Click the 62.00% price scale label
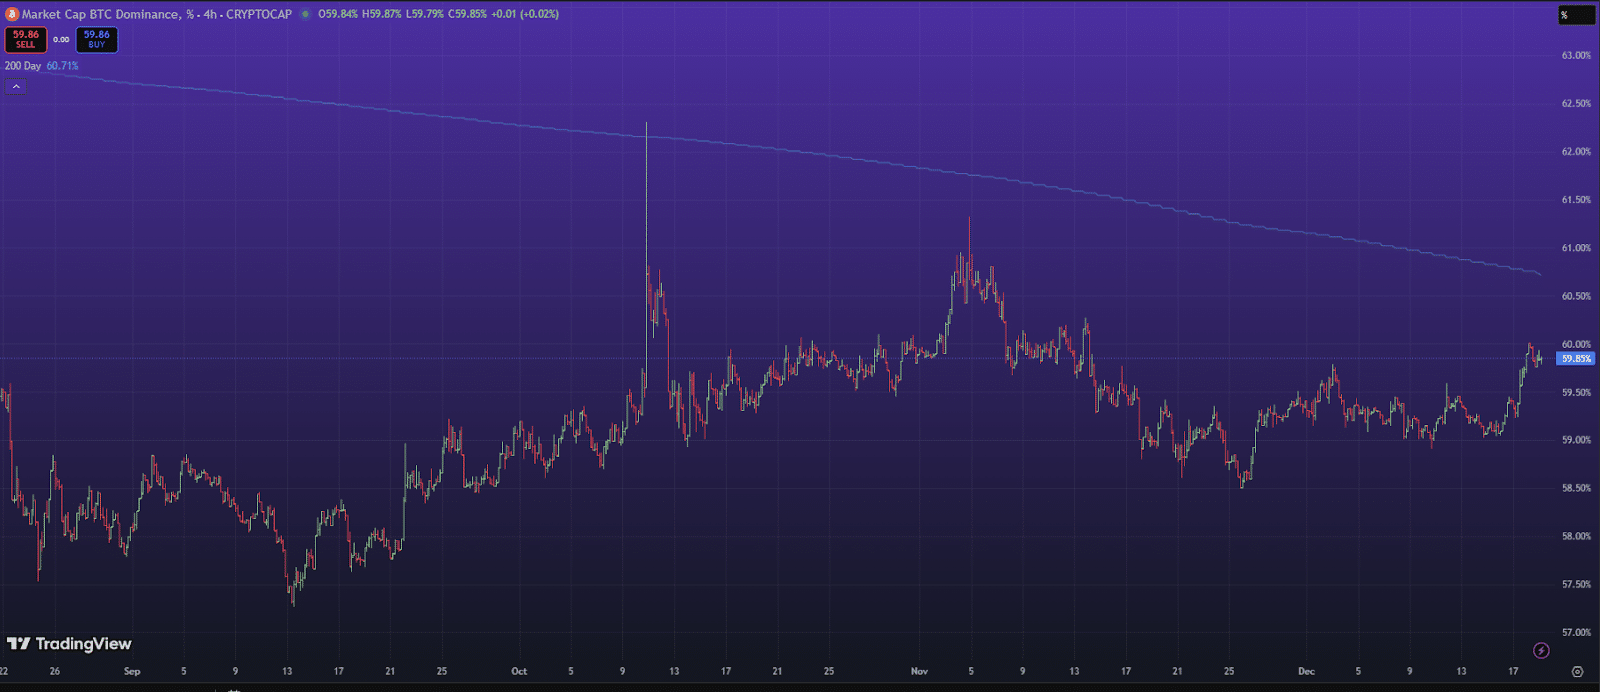1600x692 pixels. [x=1576, y=152]
